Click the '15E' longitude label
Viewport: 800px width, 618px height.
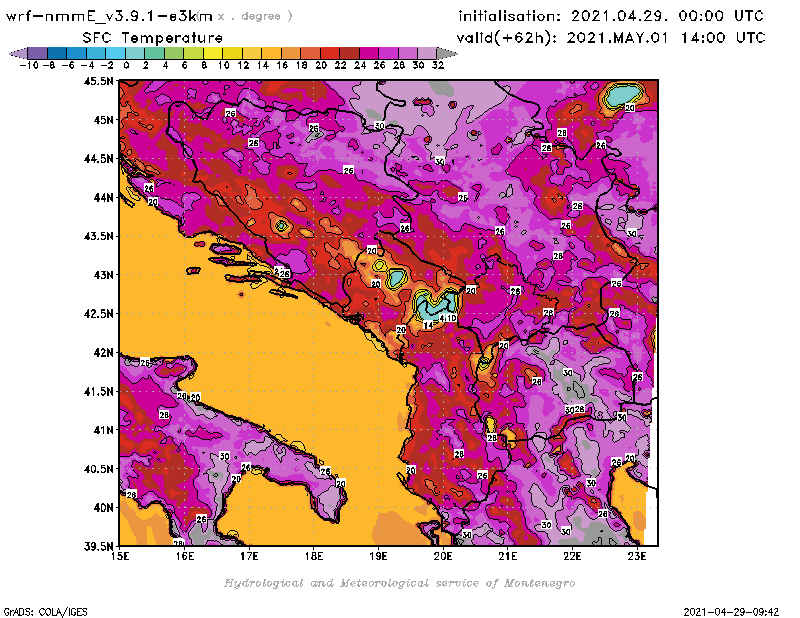120,556
